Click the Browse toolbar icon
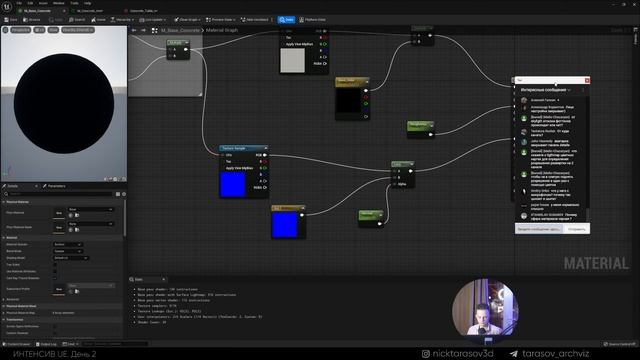The height and width of the screenshot is (360, 640). tap(32, 20)
